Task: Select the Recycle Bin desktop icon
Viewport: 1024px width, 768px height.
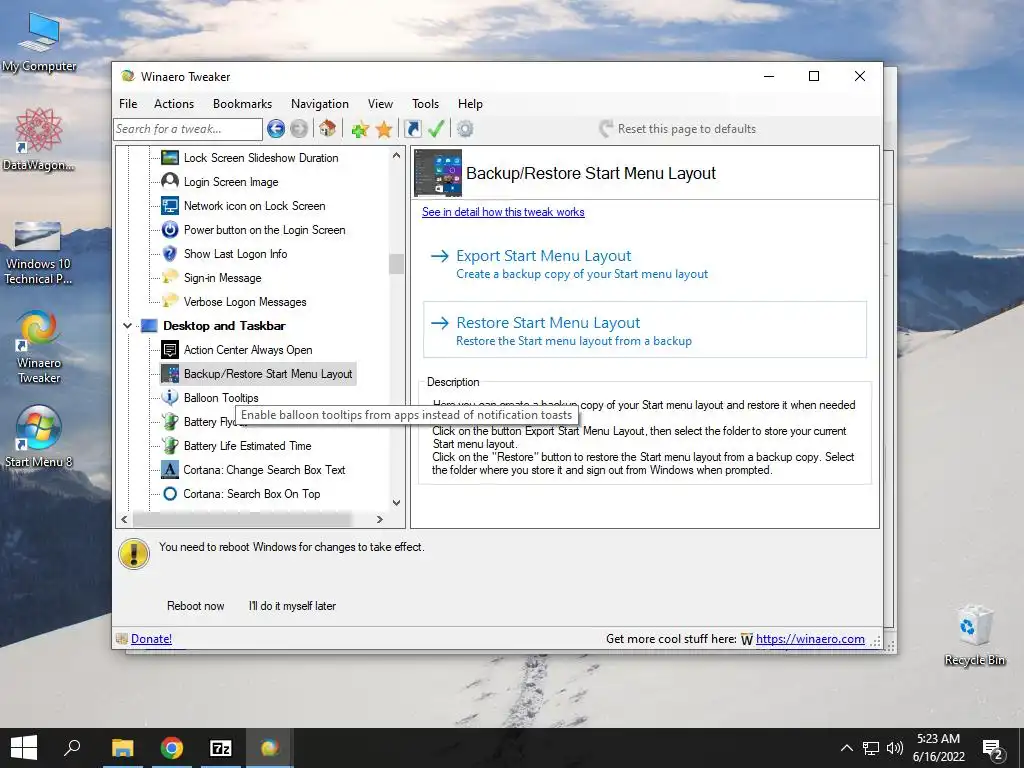Action: pos(974,635)
